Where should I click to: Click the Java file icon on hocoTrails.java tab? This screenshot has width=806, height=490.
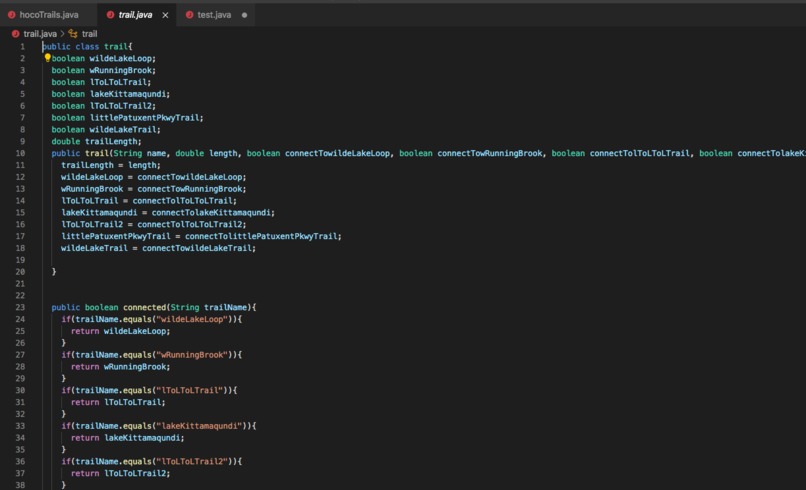tap(11, 15)
